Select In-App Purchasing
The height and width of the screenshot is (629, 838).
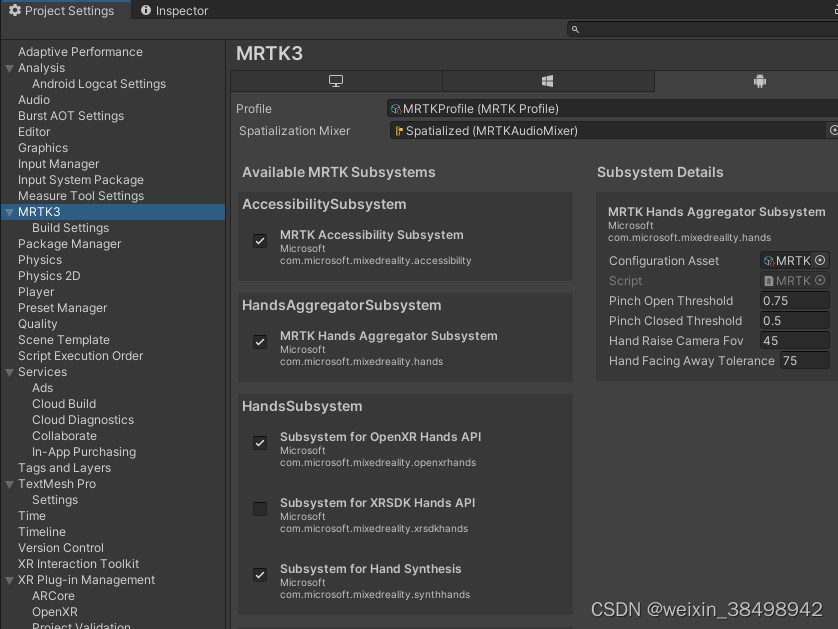(x=84, y=453)
